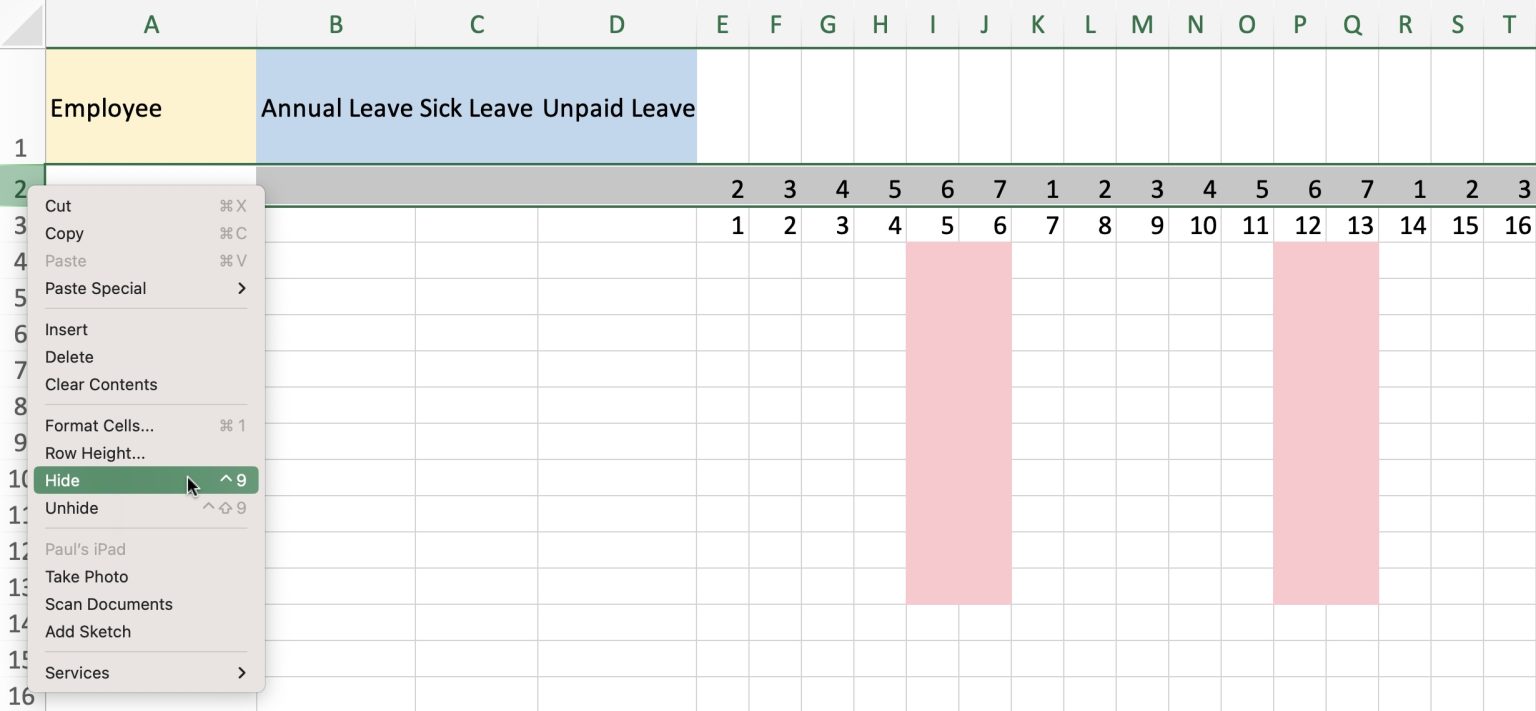Image resolution: width=1536 pixels, height=711 pixels.
Task: Click the Annual Leave cell
Action: point(335,108)
